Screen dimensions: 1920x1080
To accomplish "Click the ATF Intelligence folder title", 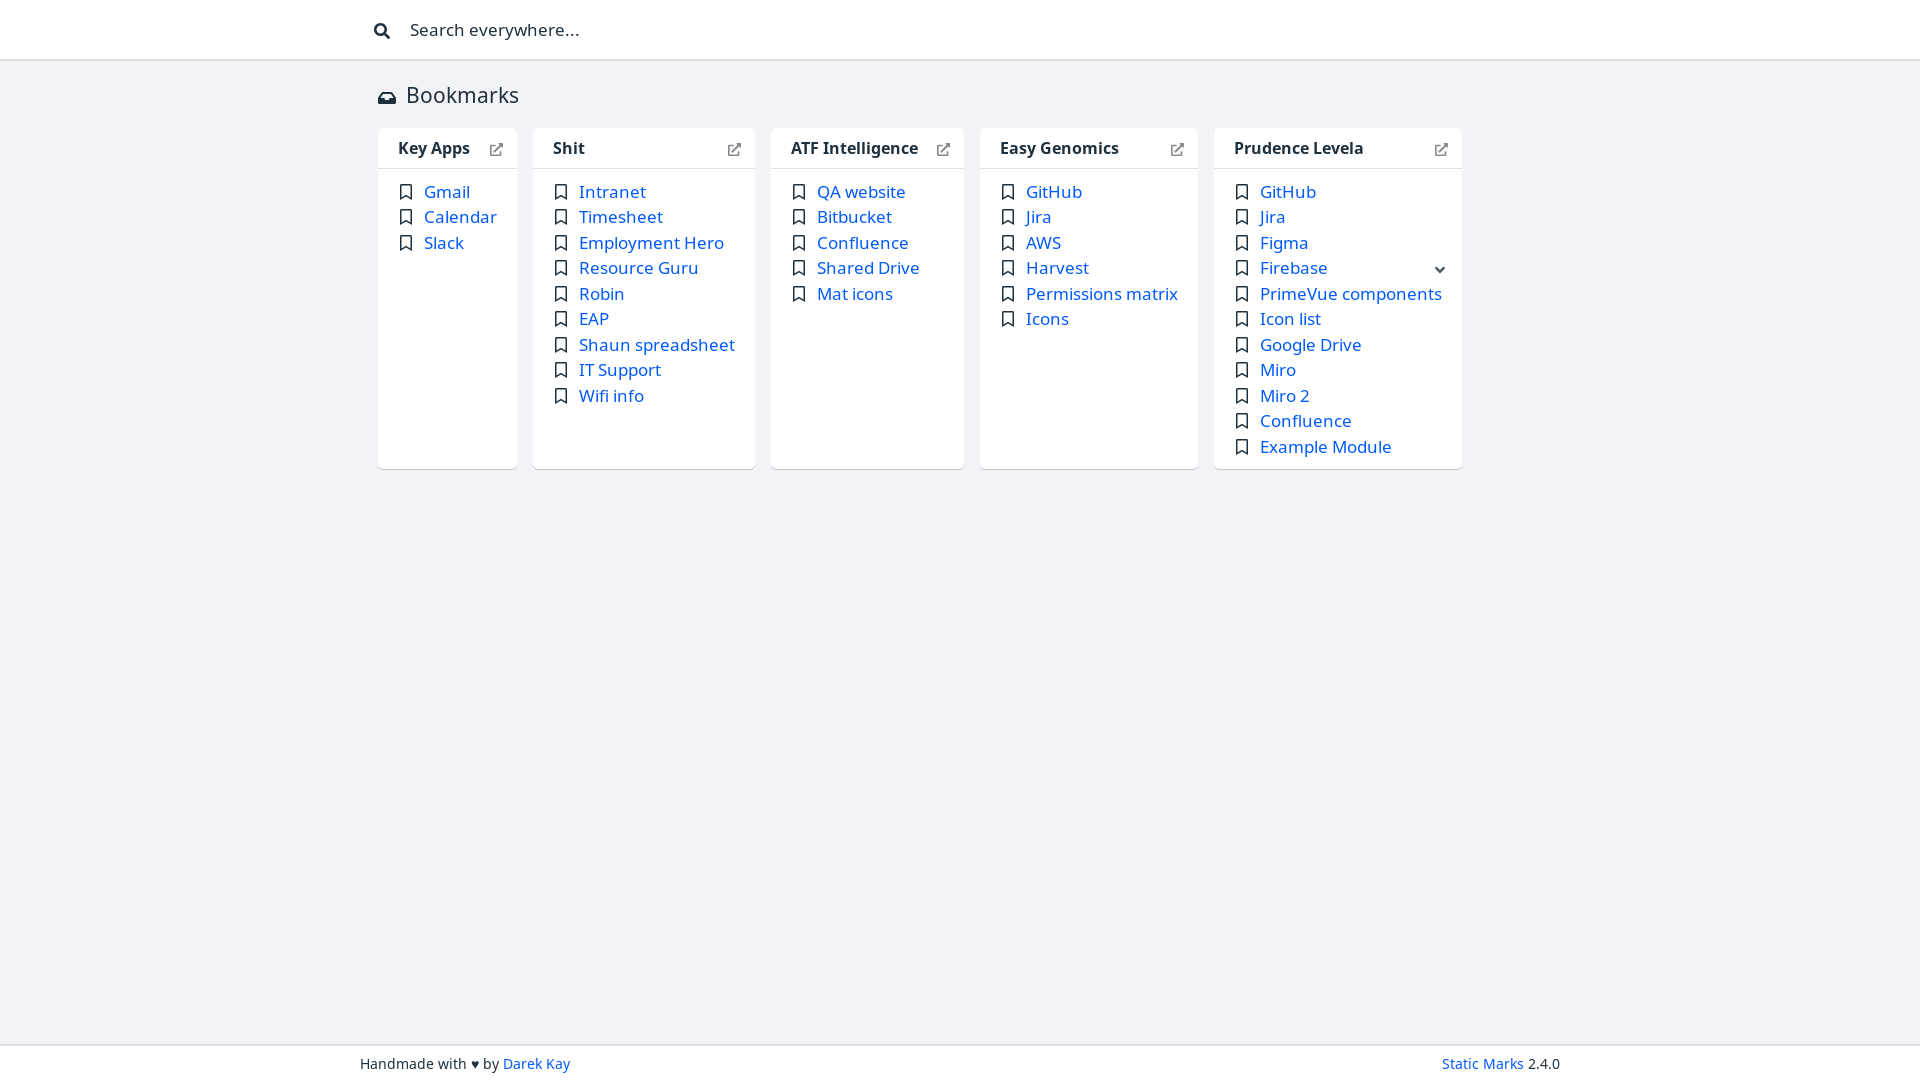I will [x=854, y=148].
